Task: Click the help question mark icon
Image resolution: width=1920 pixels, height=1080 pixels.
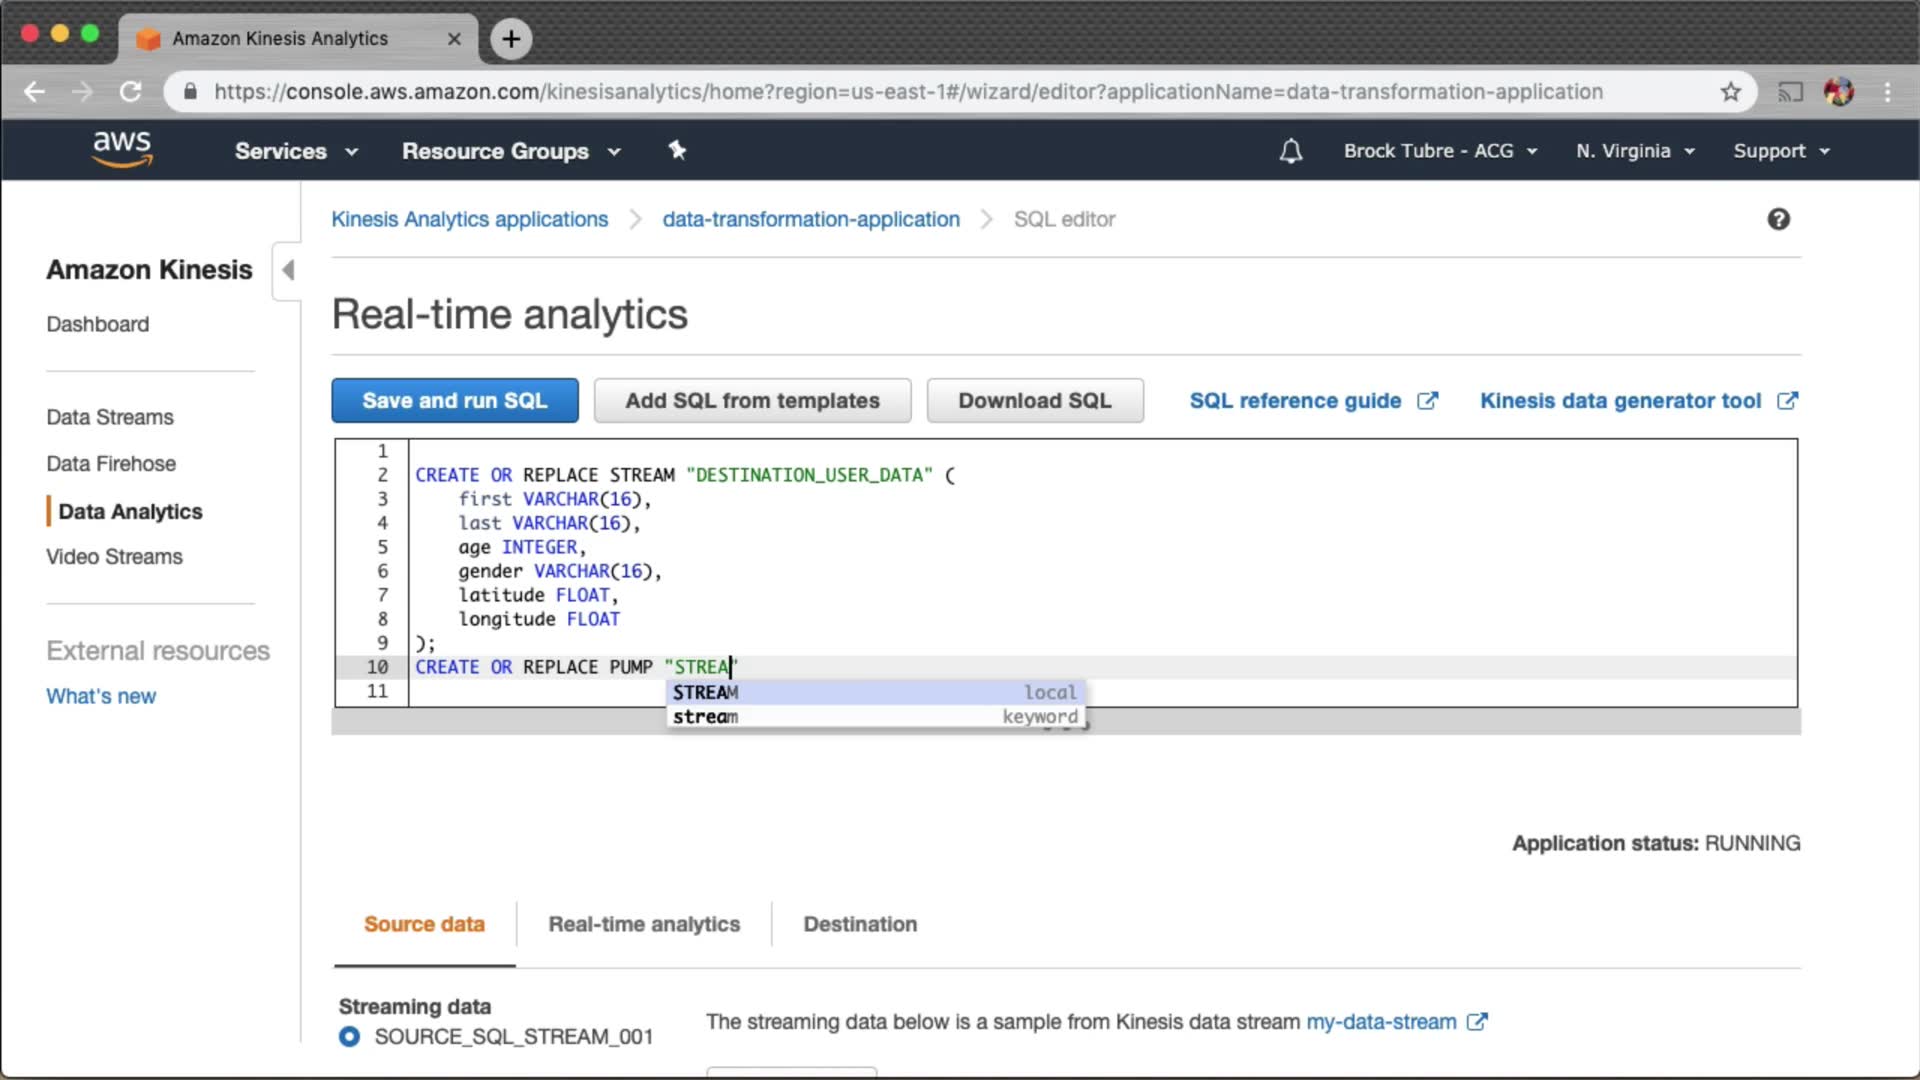Action: [x=1778, y=219]
